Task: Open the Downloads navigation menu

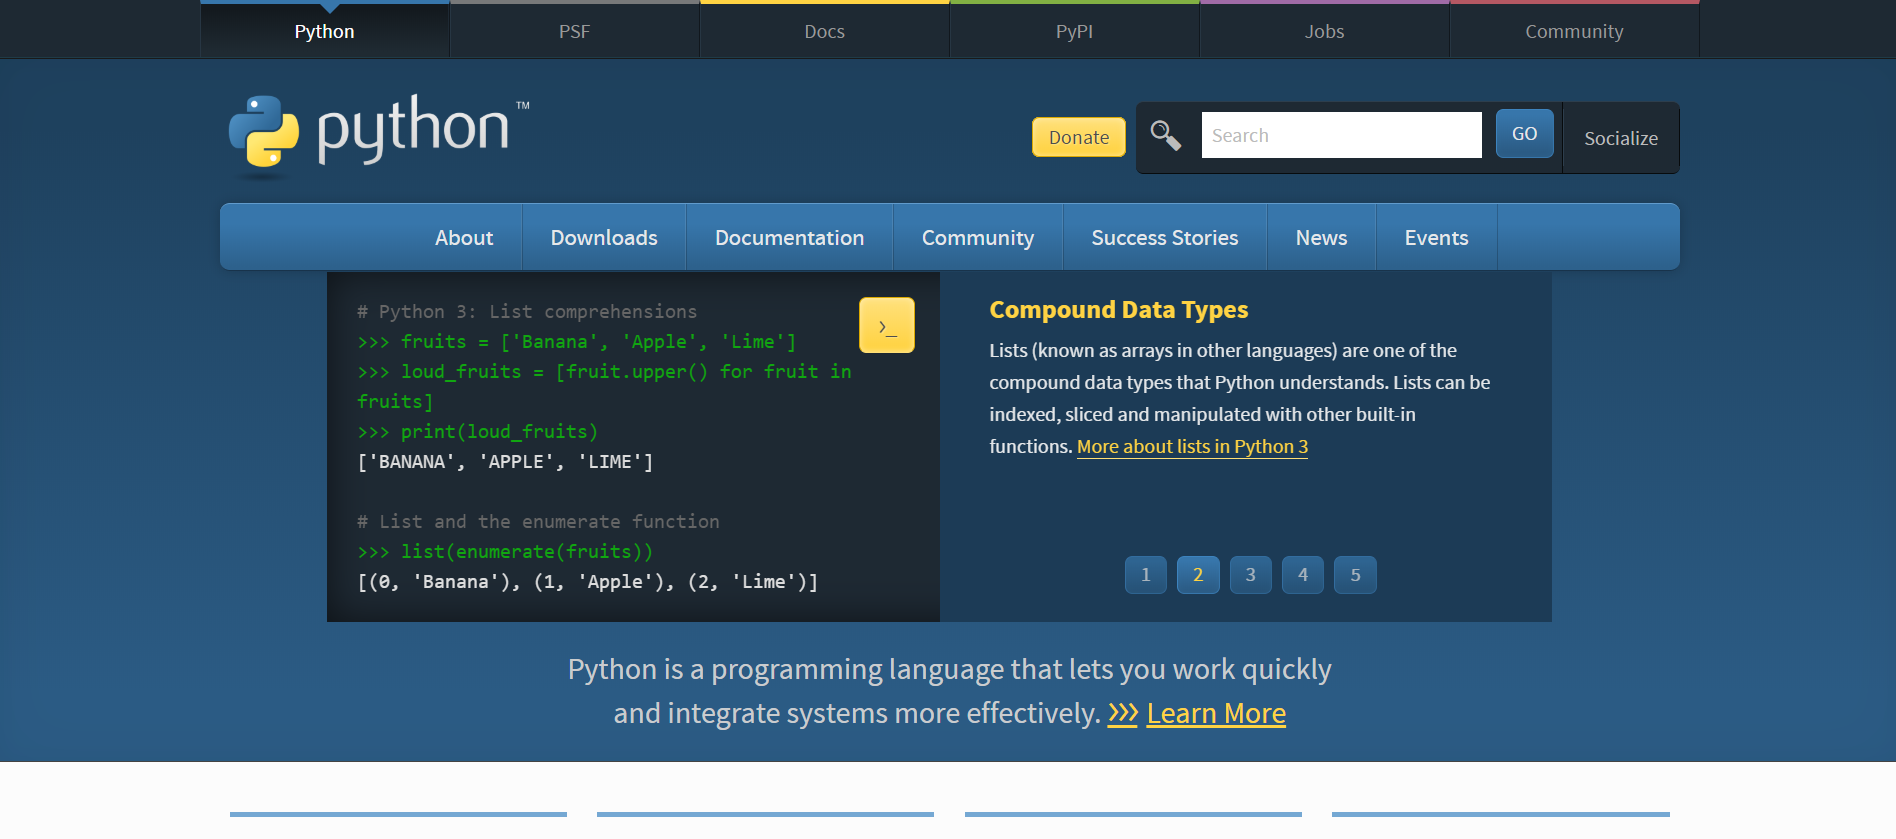Action: pos(604,238)
